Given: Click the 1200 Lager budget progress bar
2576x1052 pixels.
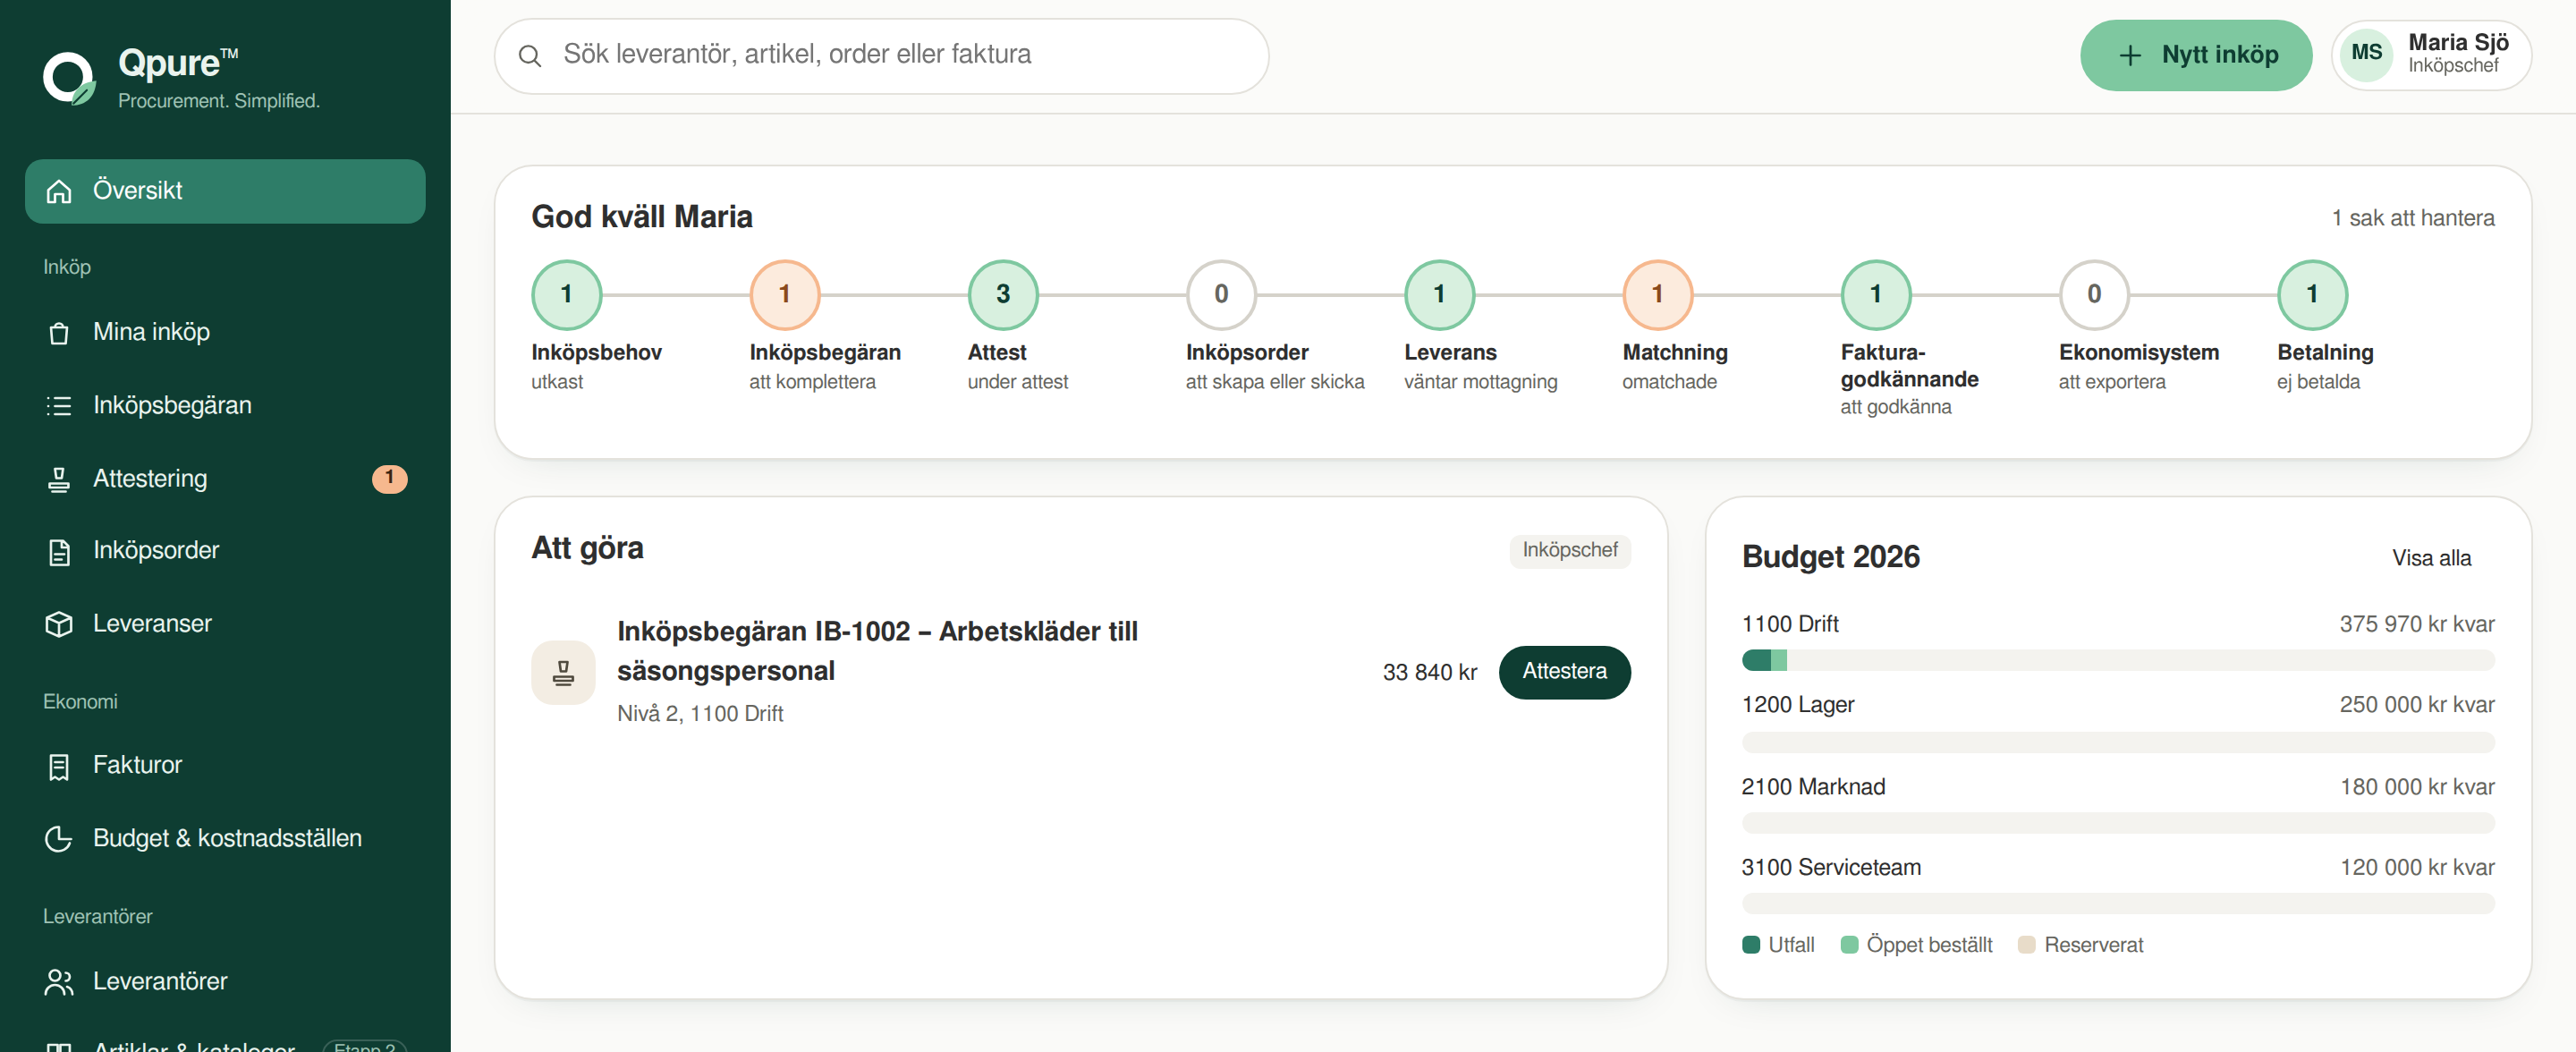Looking at the screenshot, I should click(2117, 743).
